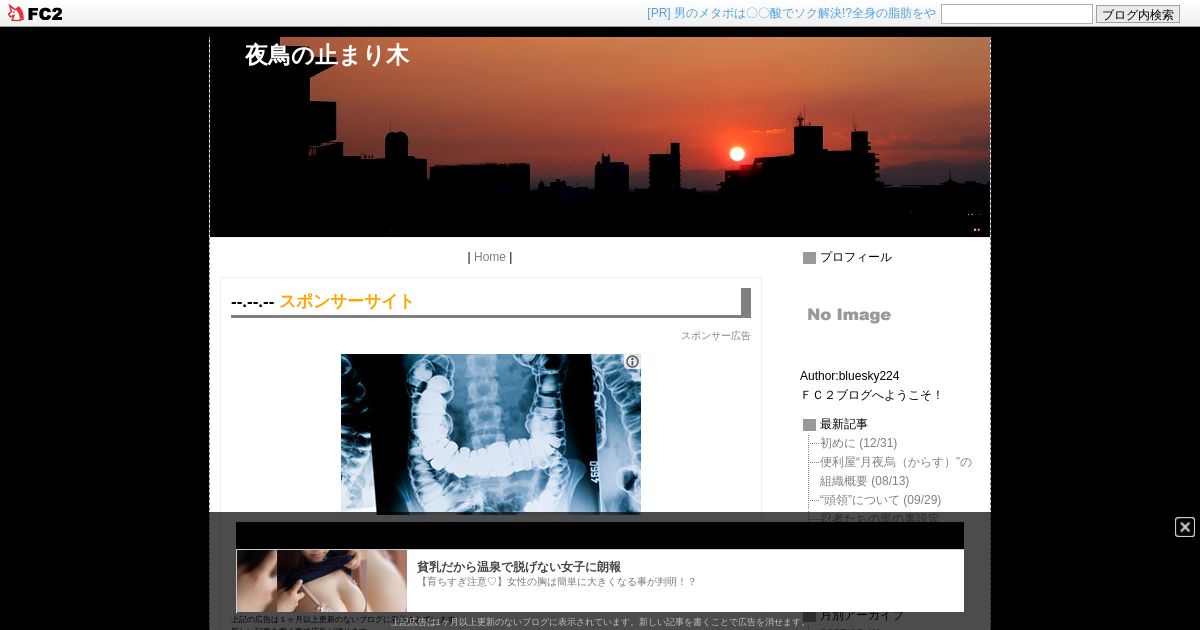
Task: Click the sunset header banner image
Action: (600, 137)
